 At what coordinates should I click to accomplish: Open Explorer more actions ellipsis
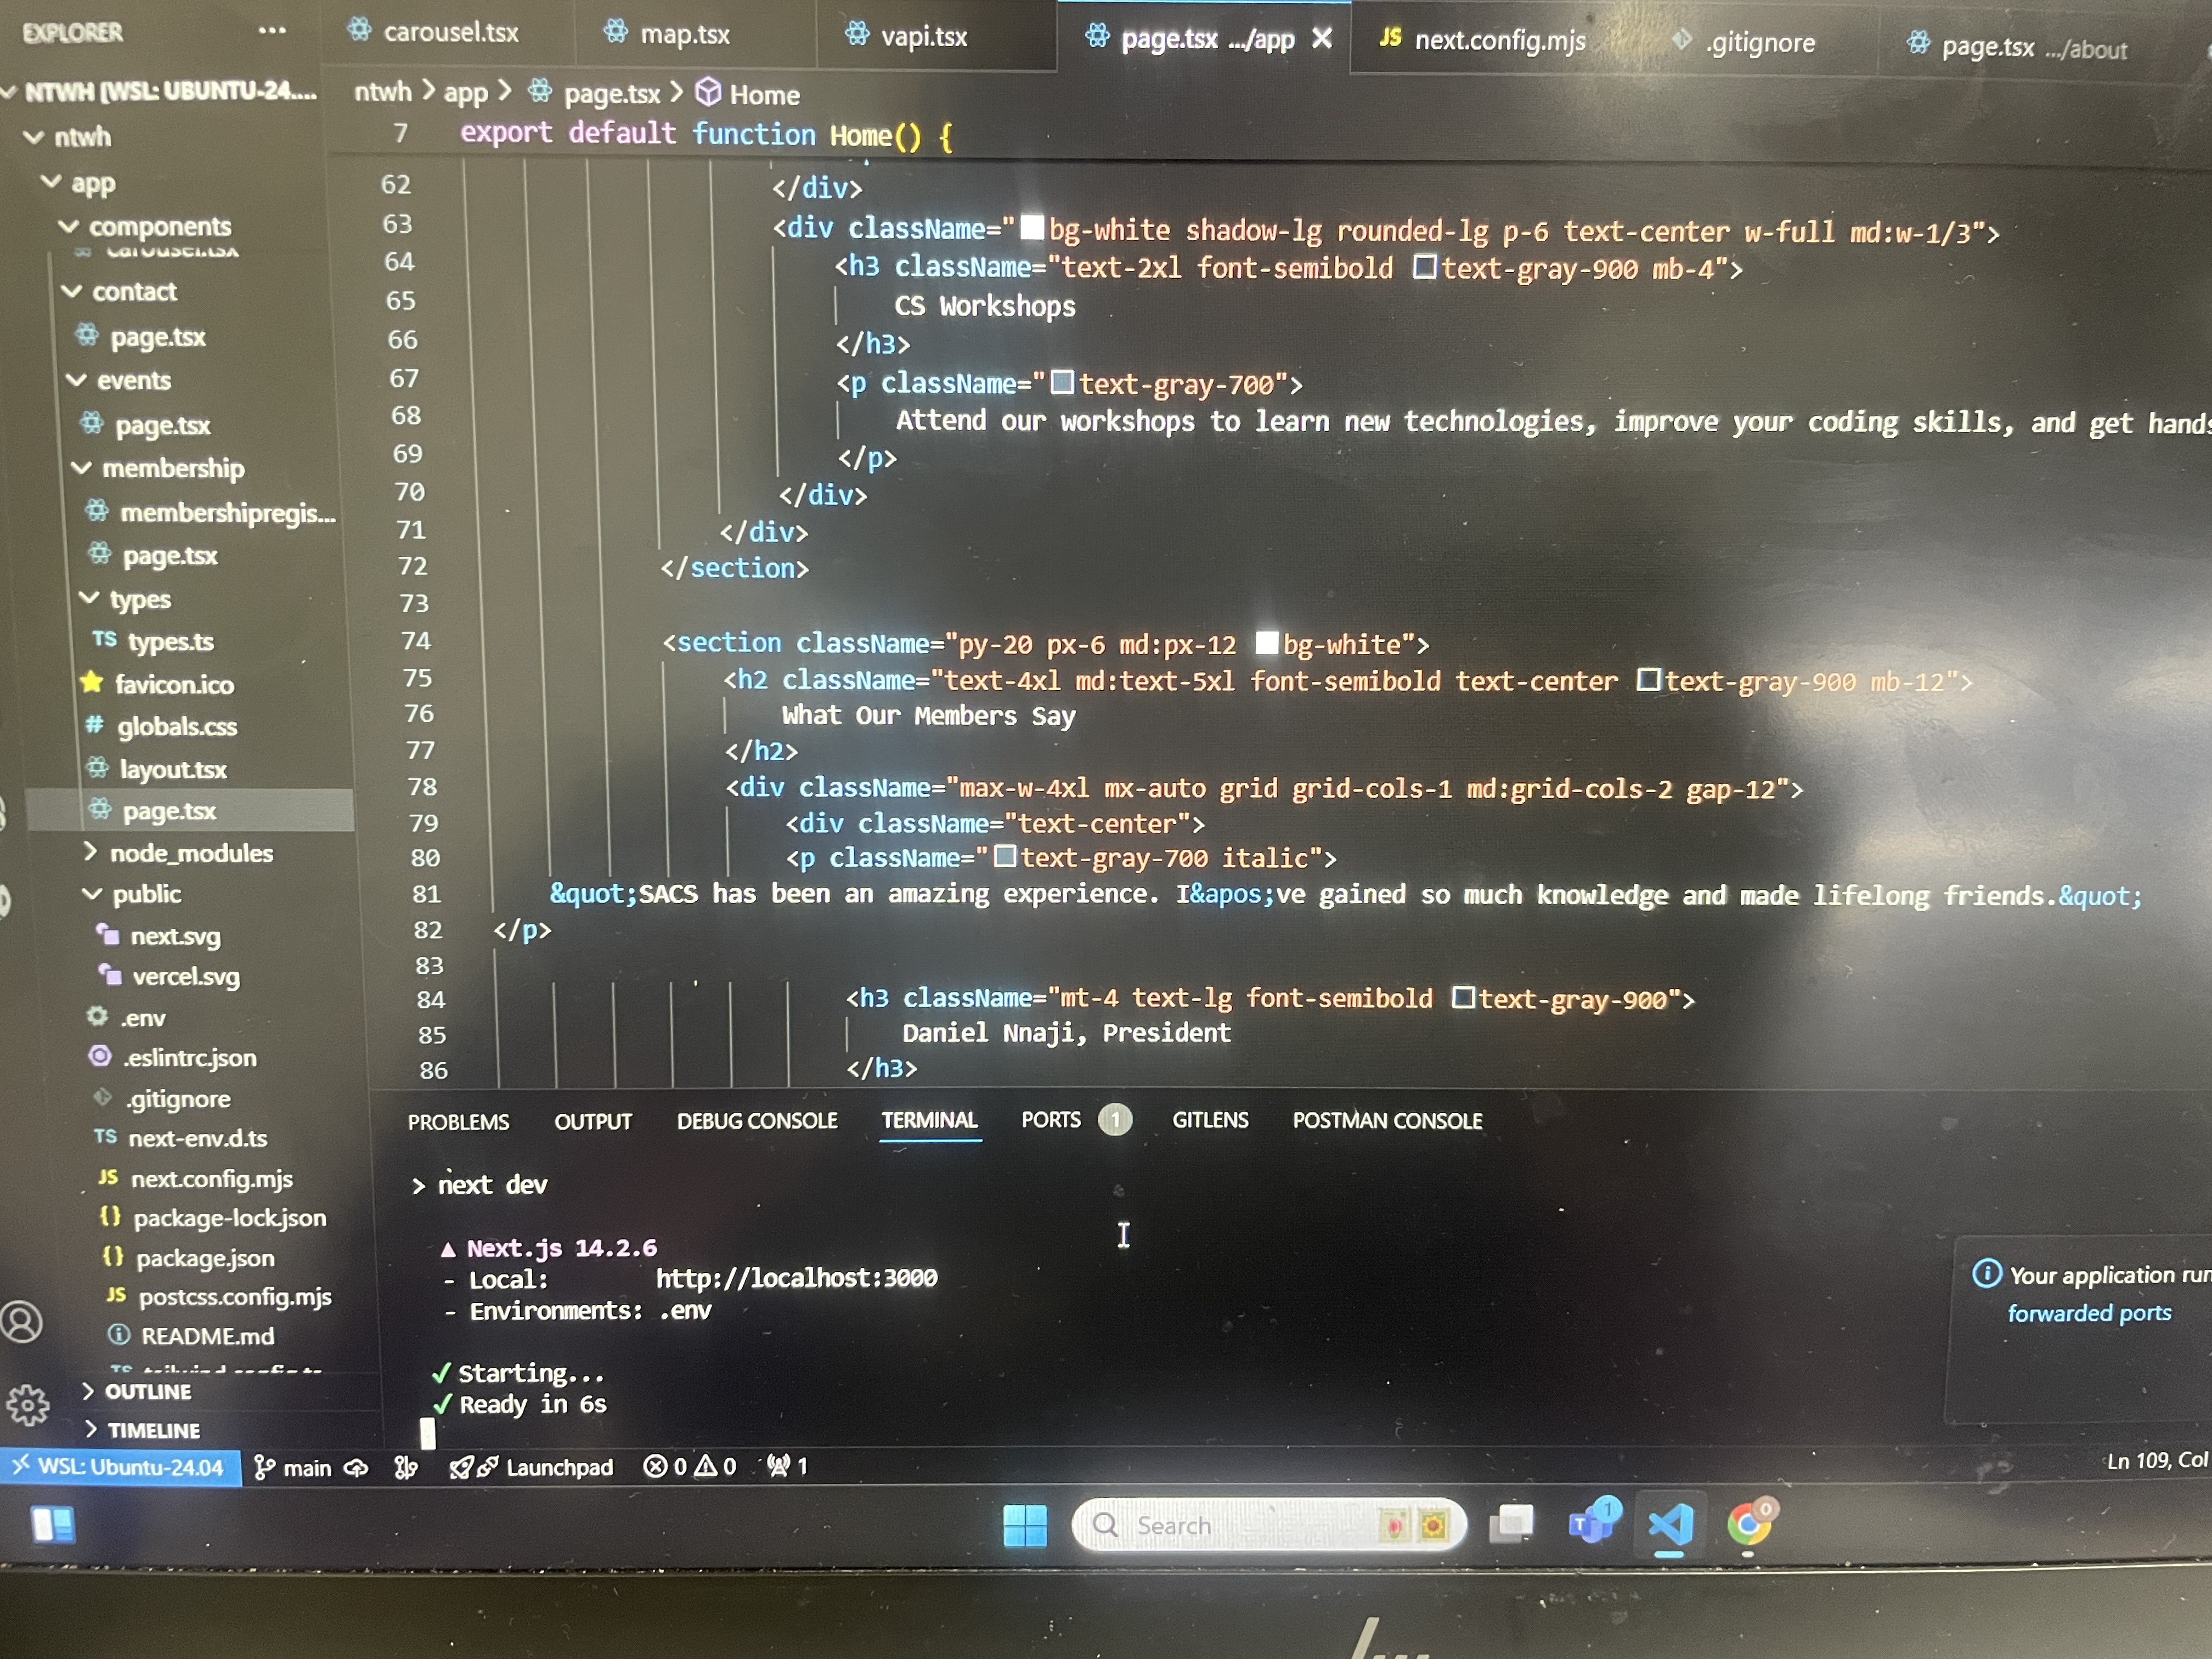click(x=271, y=31)
